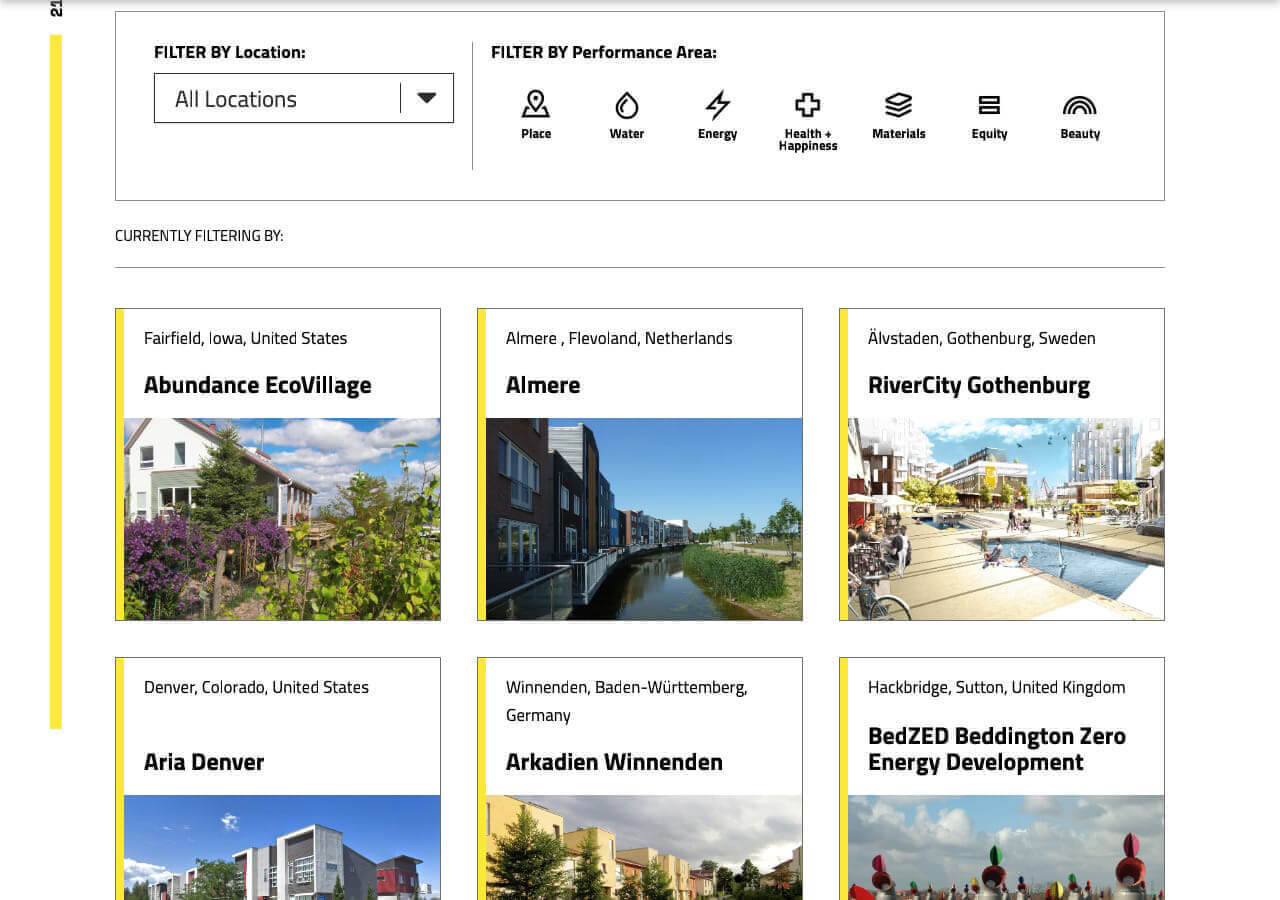Click the Aria Denver building photo
1280x900 pixels.
282,847
